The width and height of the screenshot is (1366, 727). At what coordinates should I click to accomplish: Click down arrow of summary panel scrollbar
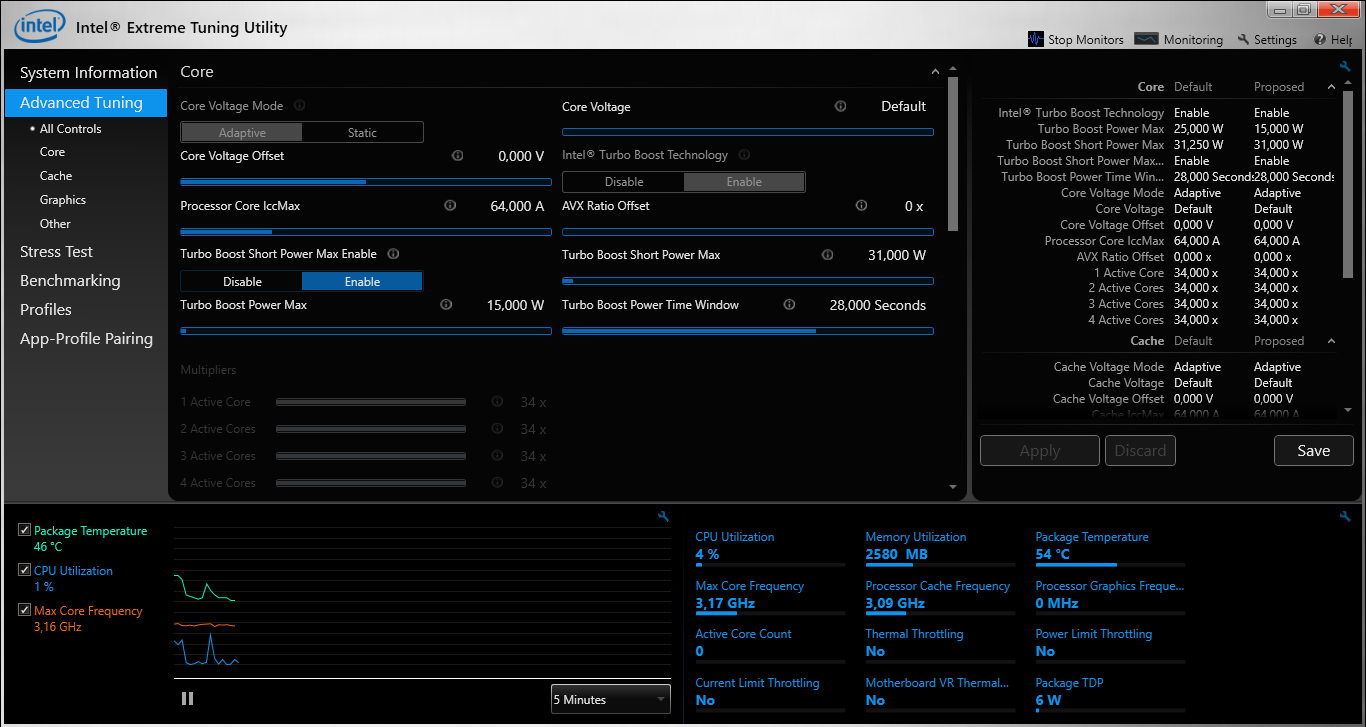point(1348,410)
